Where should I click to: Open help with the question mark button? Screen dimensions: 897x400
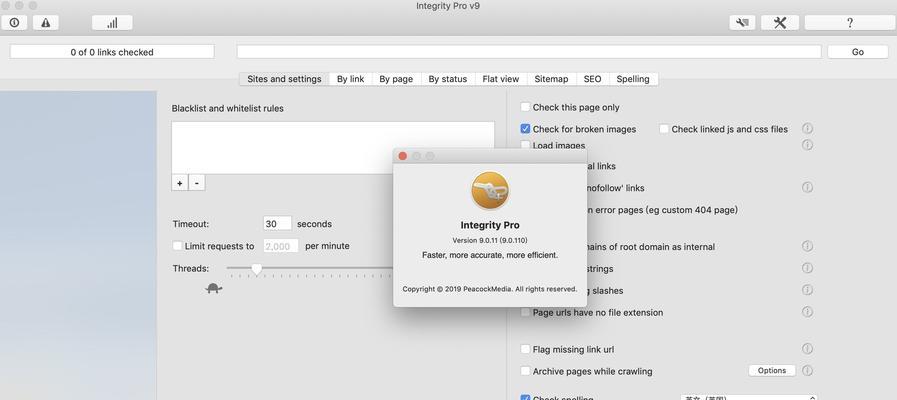pyautogui.click(x=850, y=22)
